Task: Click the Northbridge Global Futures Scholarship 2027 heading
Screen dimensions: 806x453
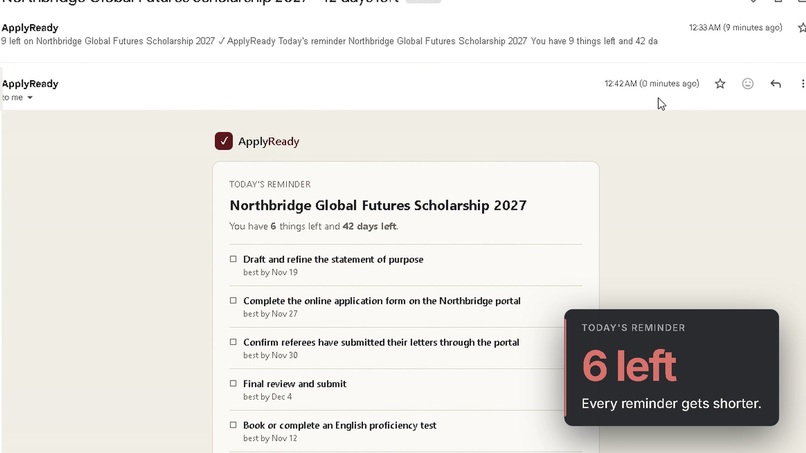Action: [378, 205]
